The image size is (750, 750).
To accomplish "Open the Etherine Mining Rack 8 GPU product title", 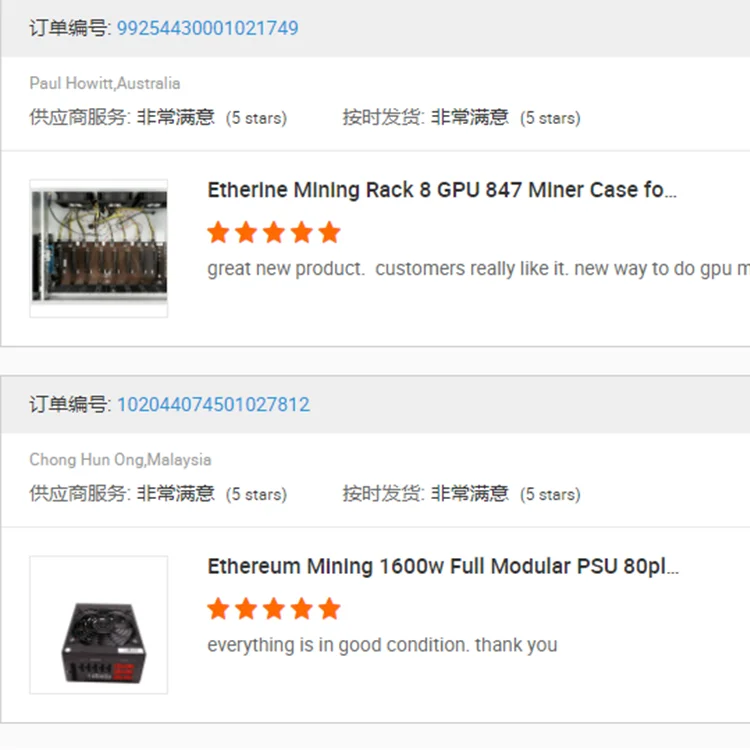I will pyautogui.click(x=442, y=190).
